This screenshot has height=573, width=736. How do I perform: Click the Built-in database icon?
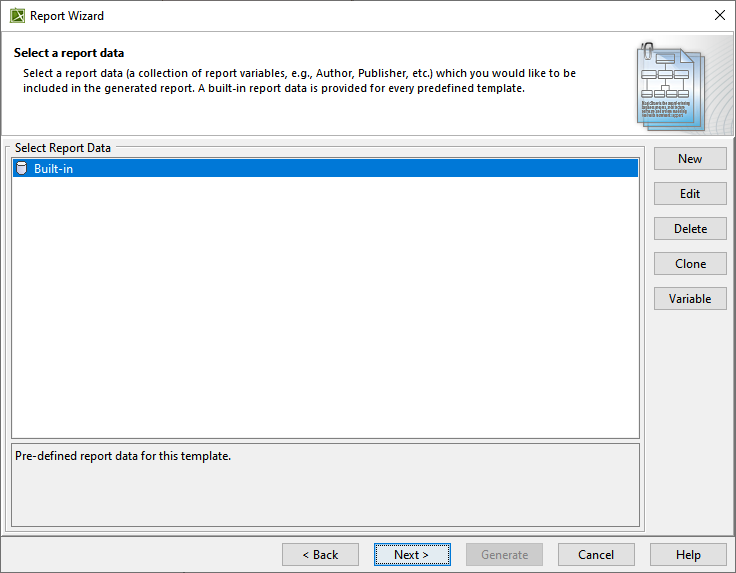point(22,169)
